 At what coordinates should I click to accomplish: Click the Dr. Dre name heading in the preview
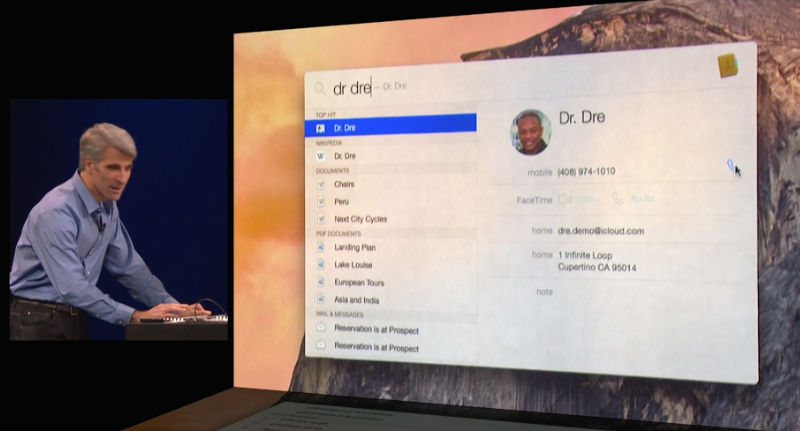[x=582, y=117]
